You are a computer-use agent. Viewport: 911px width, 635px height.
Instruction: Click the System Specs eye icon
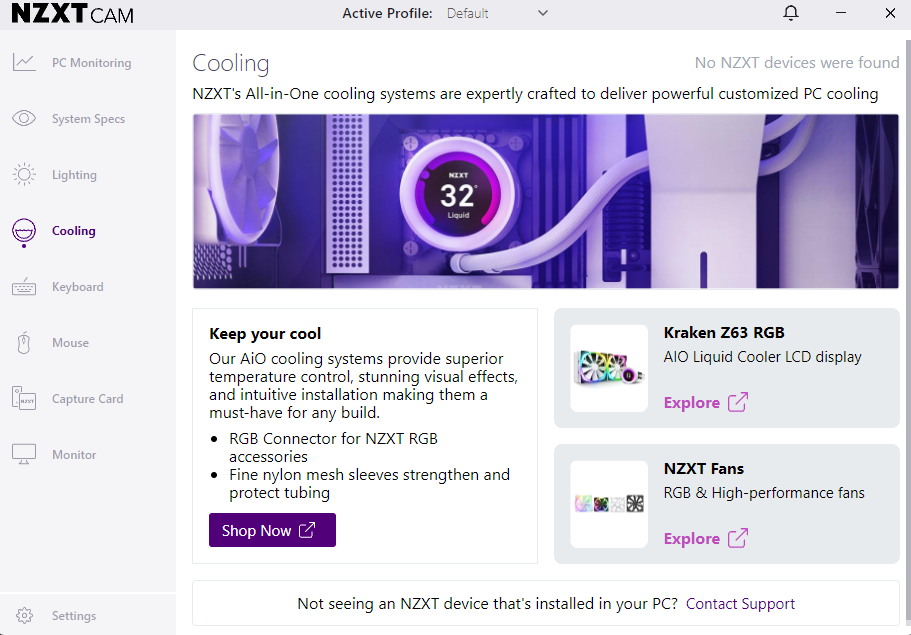click(24, 119)
